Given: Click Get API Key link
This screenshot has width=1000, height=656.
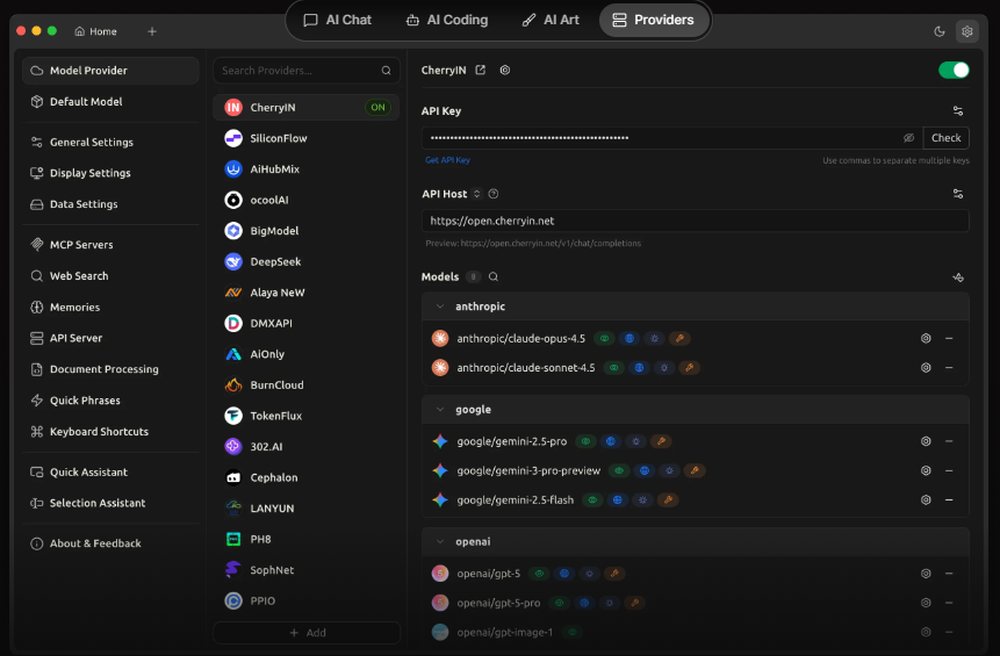Looking at the screenshot, I should pyautogui.click(x=448, y=160).
